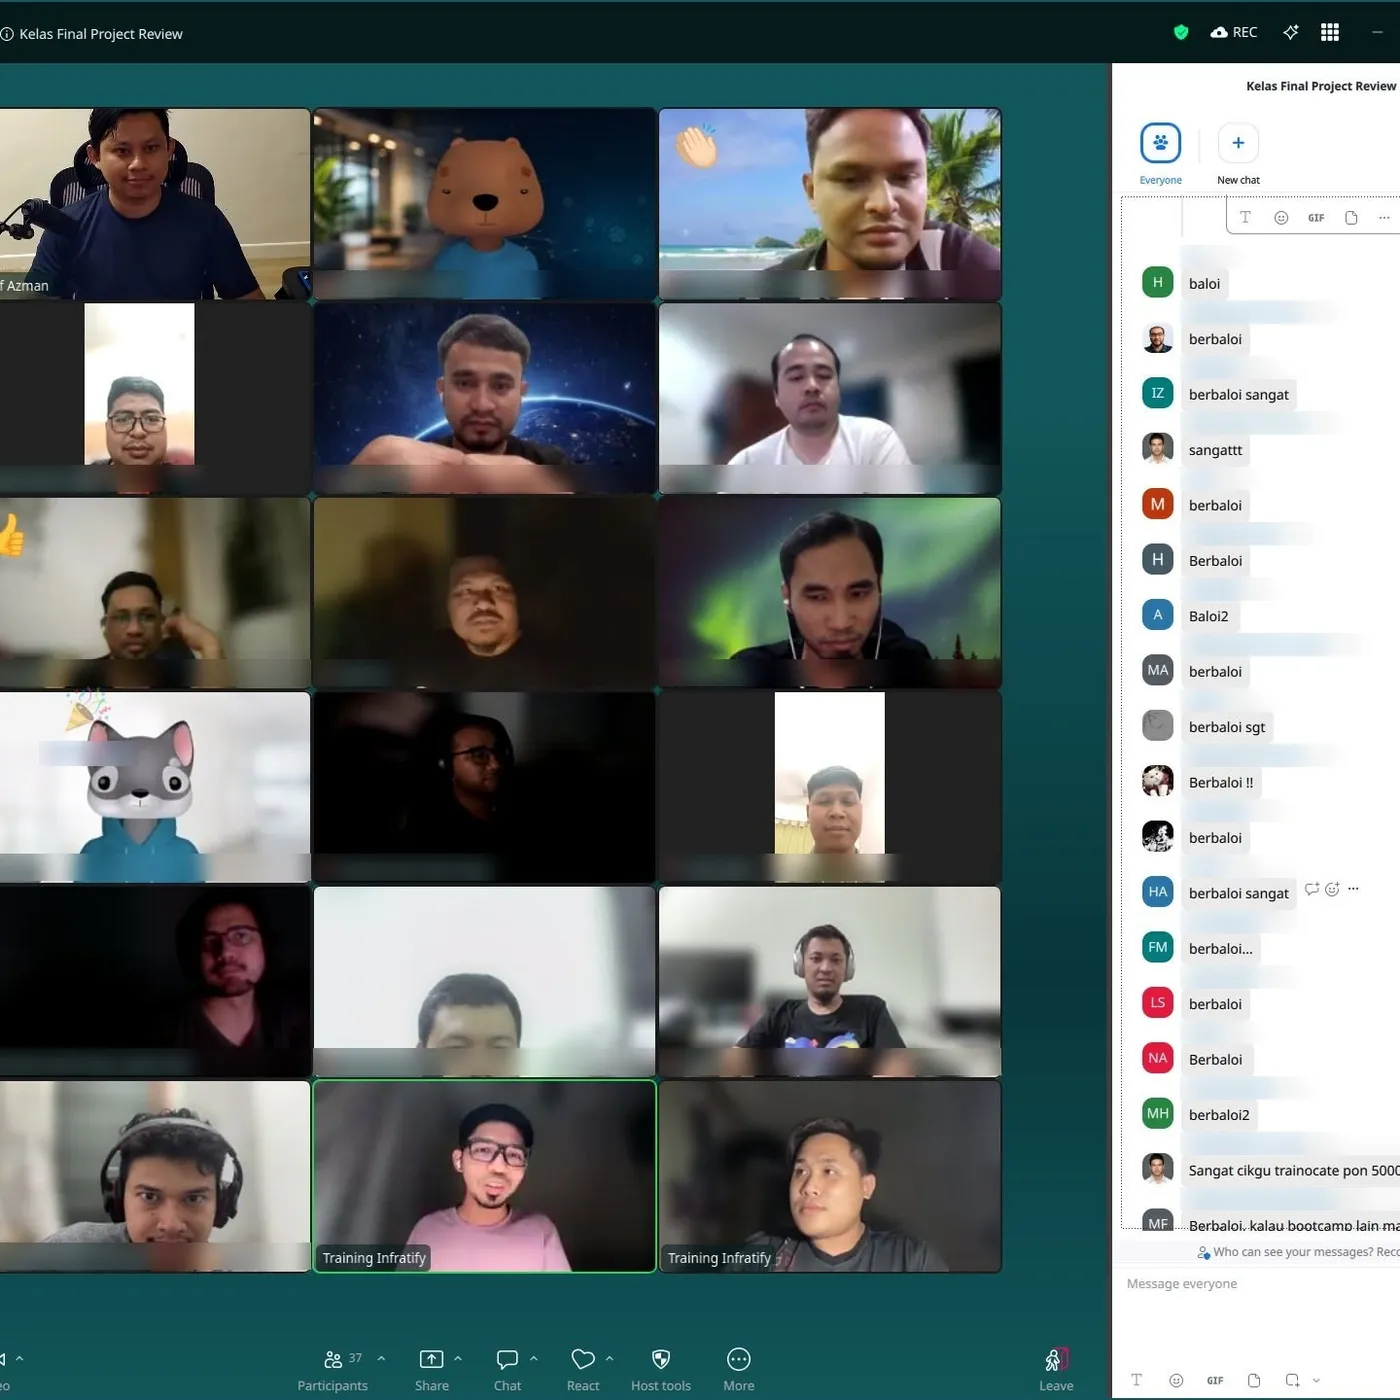This screenshot has height=1400, width=1400.
Task: Select the Everyone chat channel
Action: [1160, 153]
